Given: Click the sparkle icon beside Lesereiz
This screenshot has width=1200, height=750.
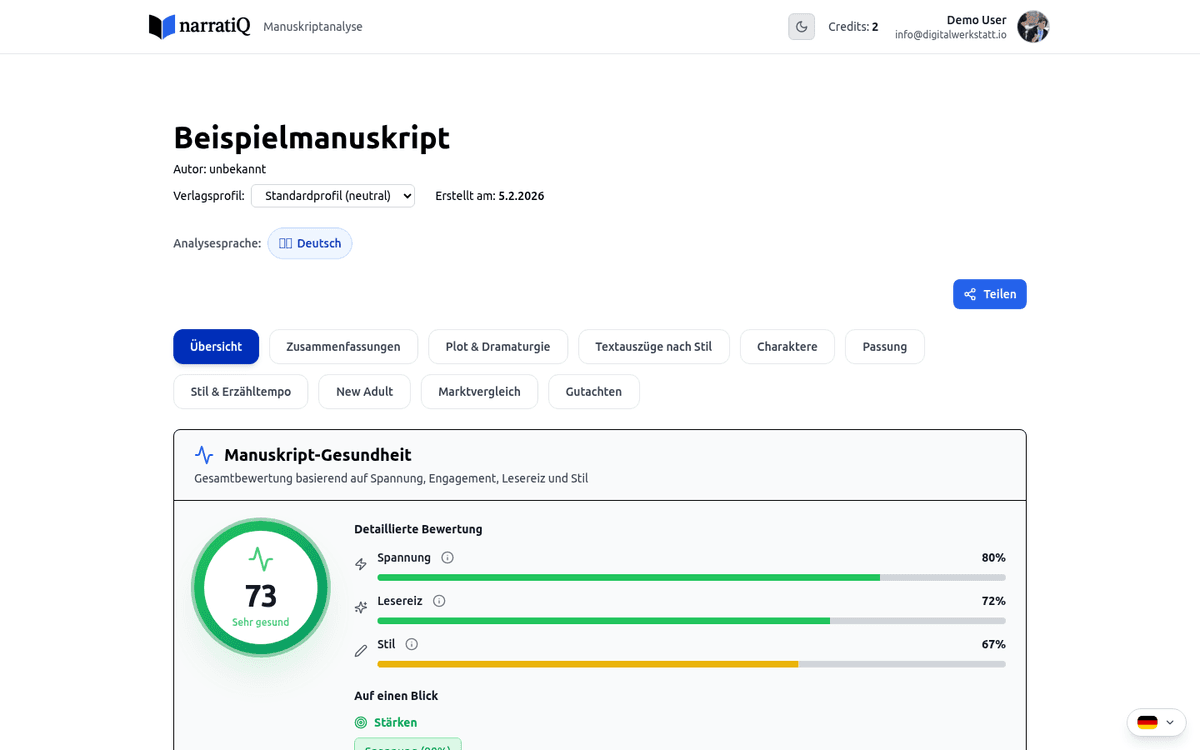Looking at the screenshot, I should (x=360, y=607).
